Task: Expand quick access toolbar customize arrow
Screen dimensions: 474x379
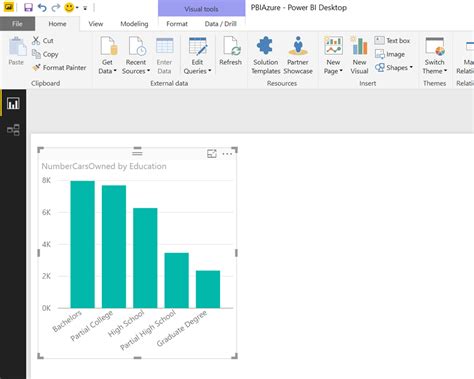Action: [x=85, y=8]
